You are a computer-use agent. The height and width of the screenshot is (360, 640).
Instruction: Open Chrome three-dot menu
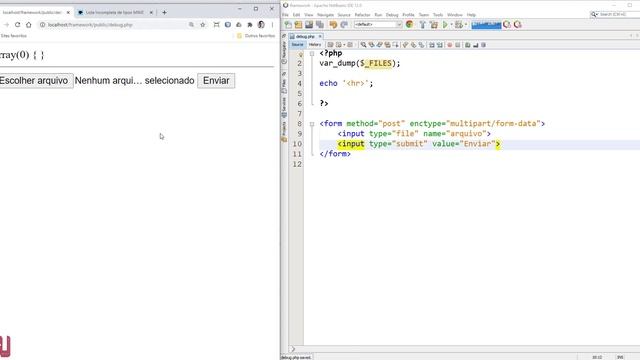[x=272, y=25]
